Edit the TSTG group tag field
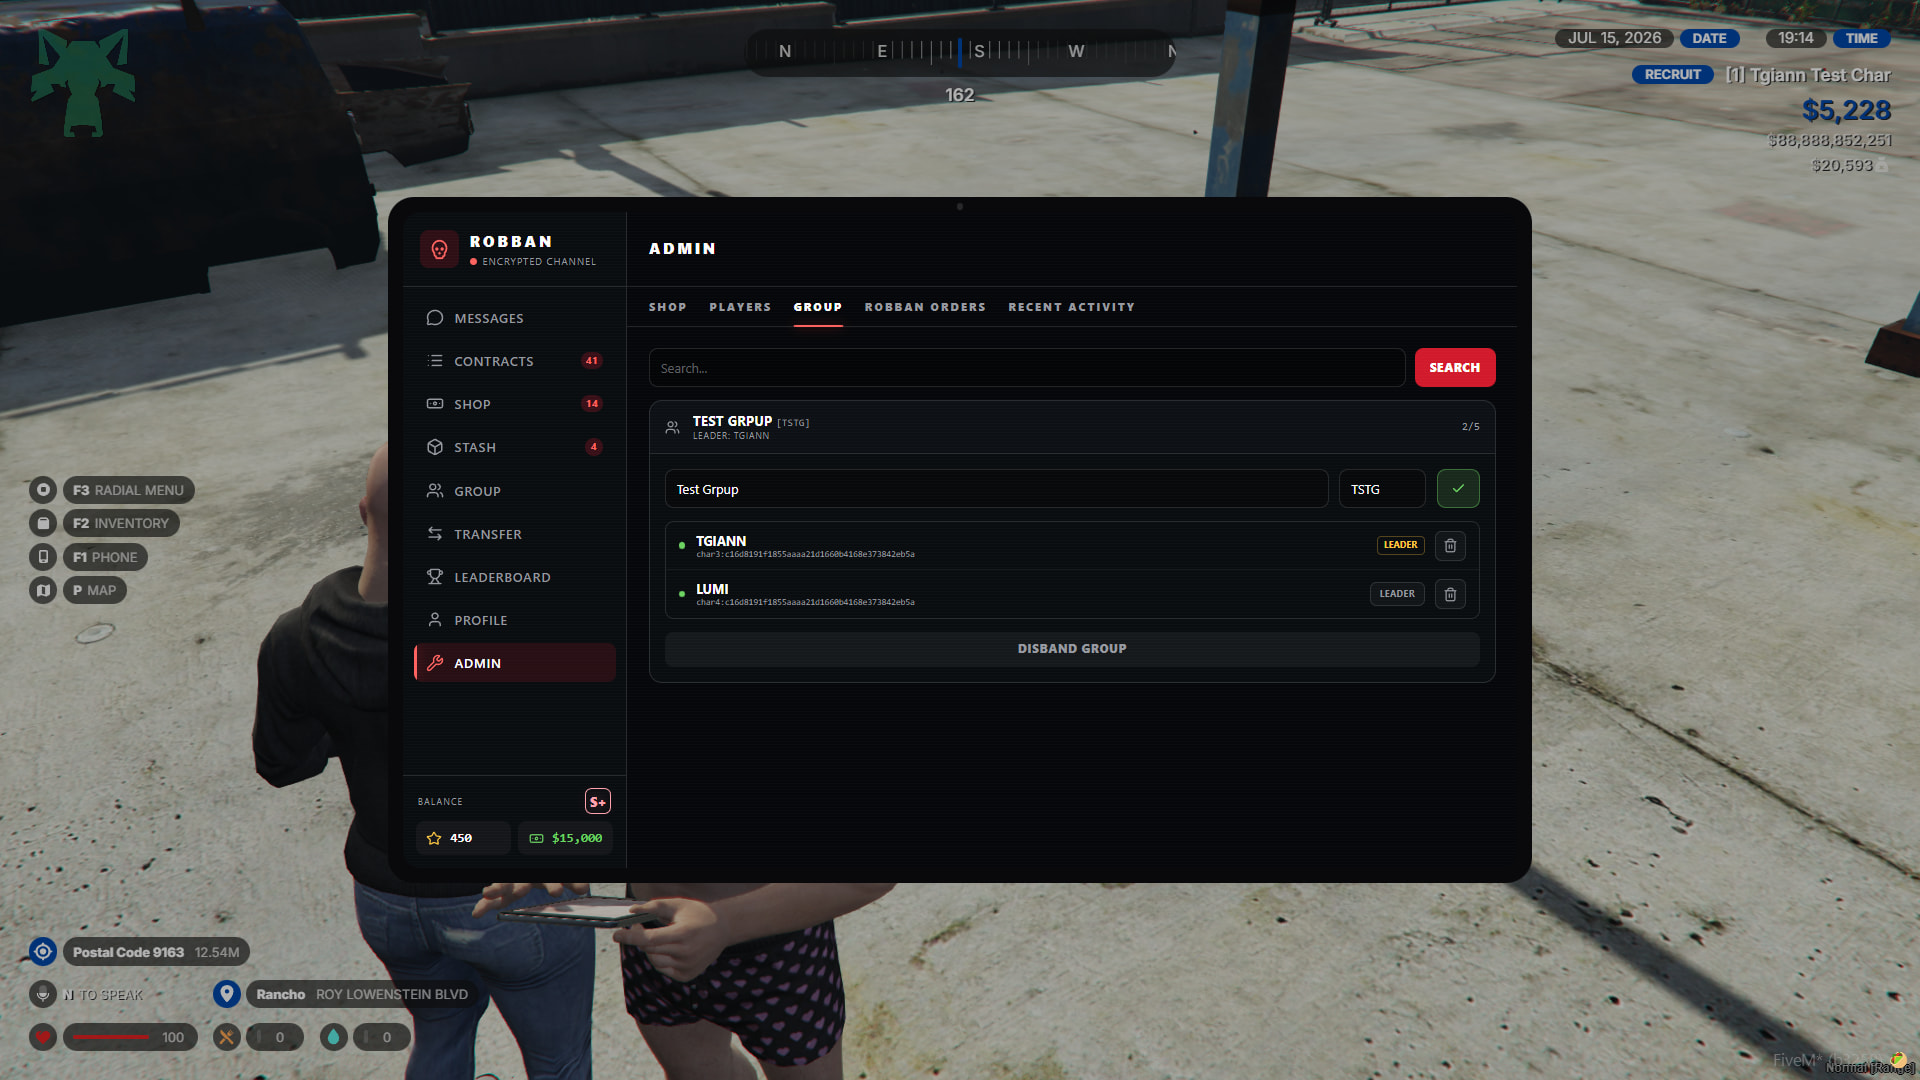Screen dimensions: 1920x1080 (x=1382, y=489)
